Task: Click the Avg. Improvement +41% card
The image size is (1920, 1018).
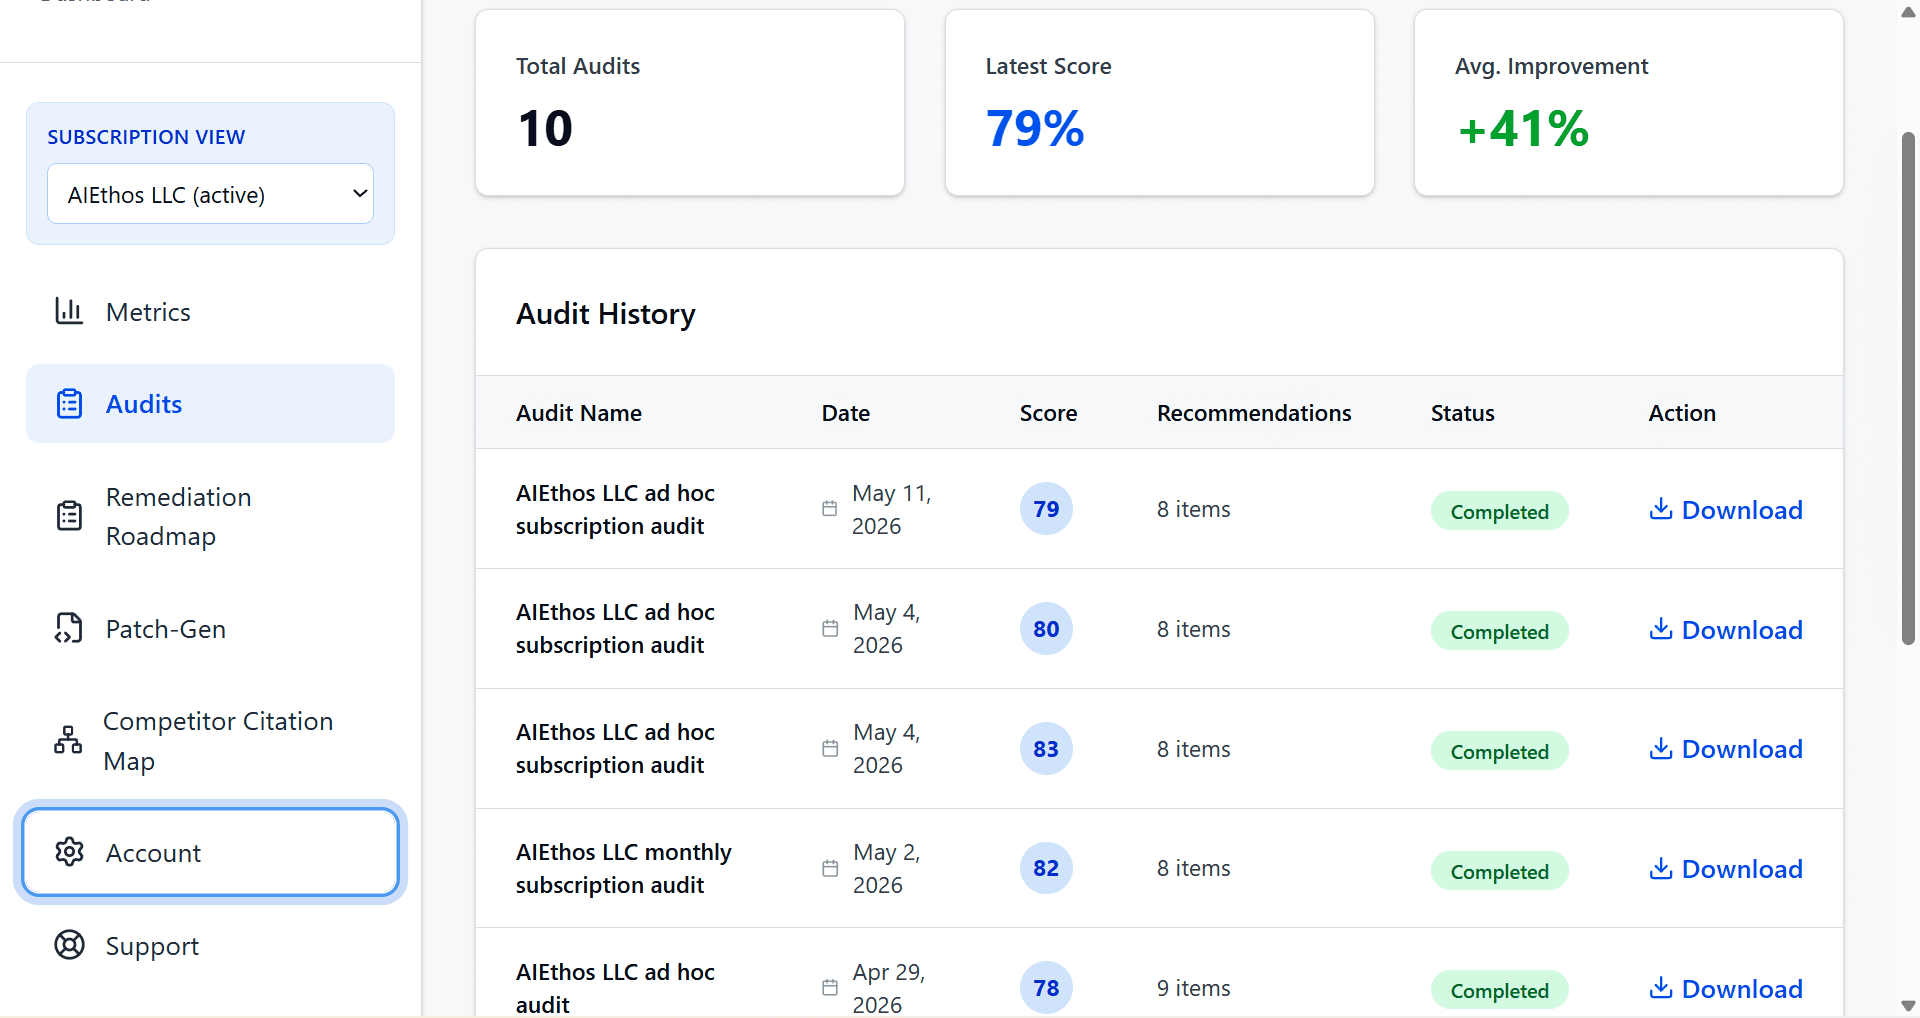Action: point(1629,103)
